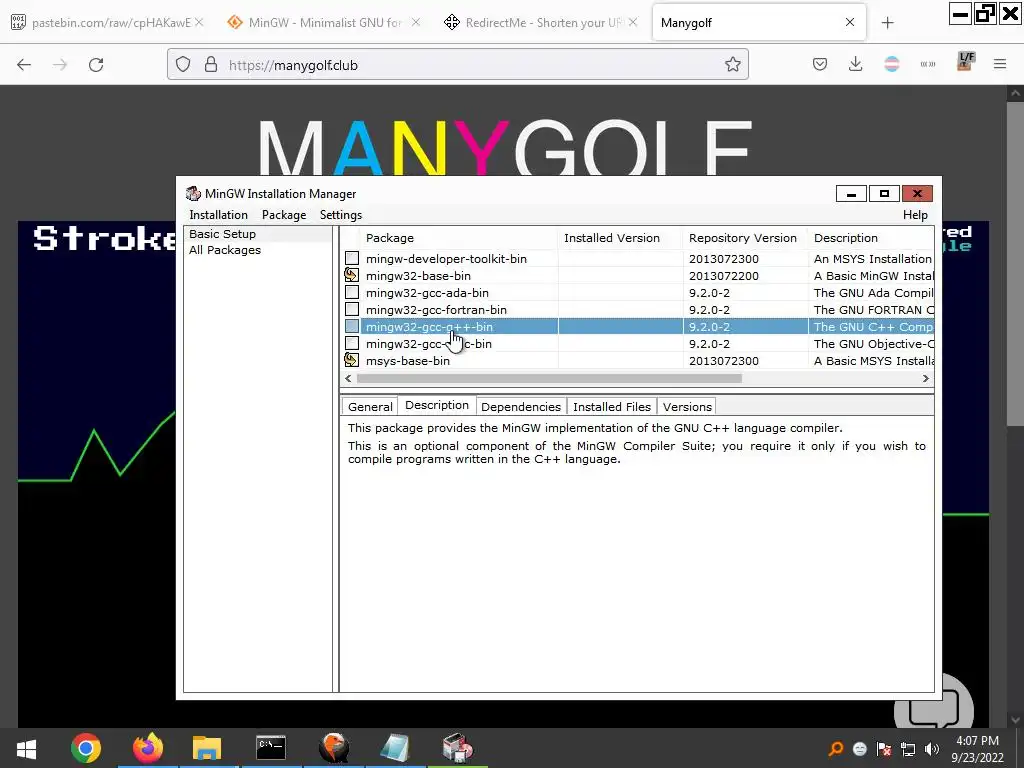
Task: Open the Windows Start menu
Action: [27, 748]
